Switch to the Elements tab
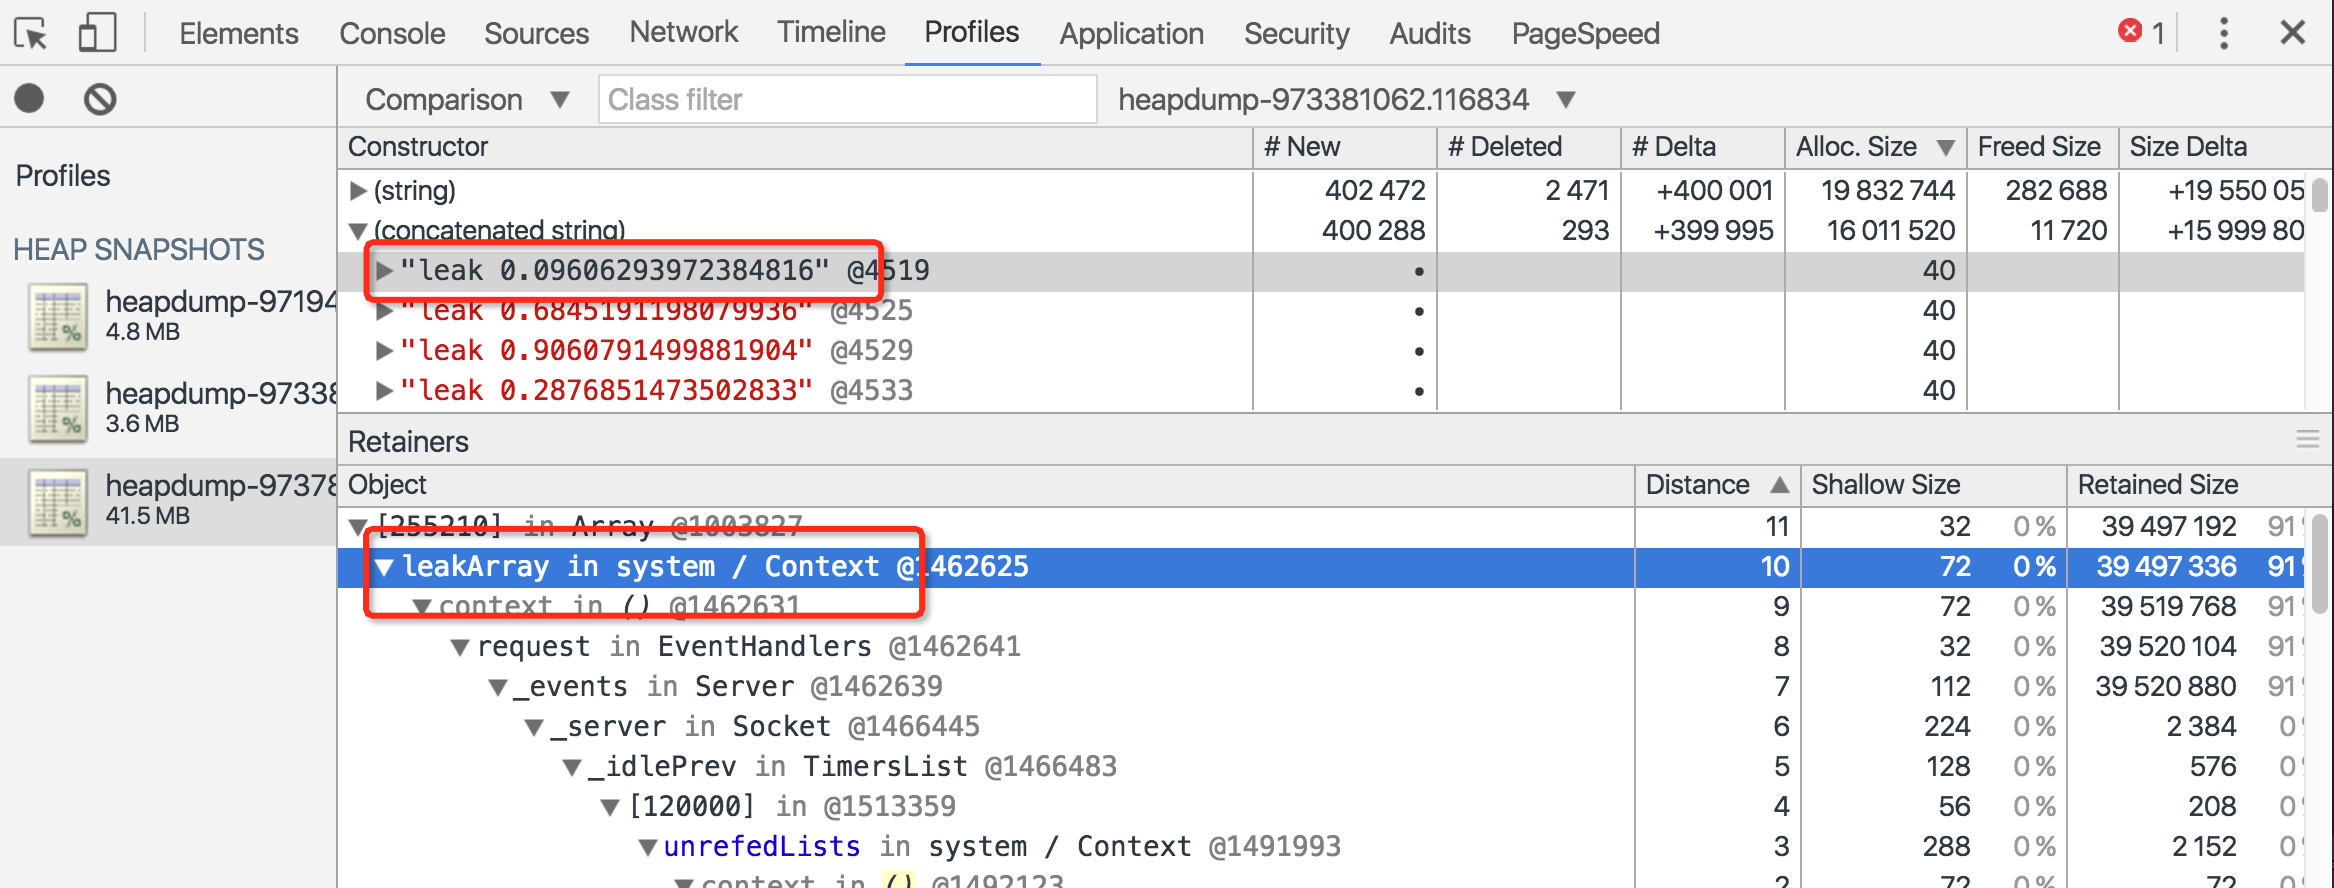The height and width of the screenshot is (888, 2334). [239, 33]
